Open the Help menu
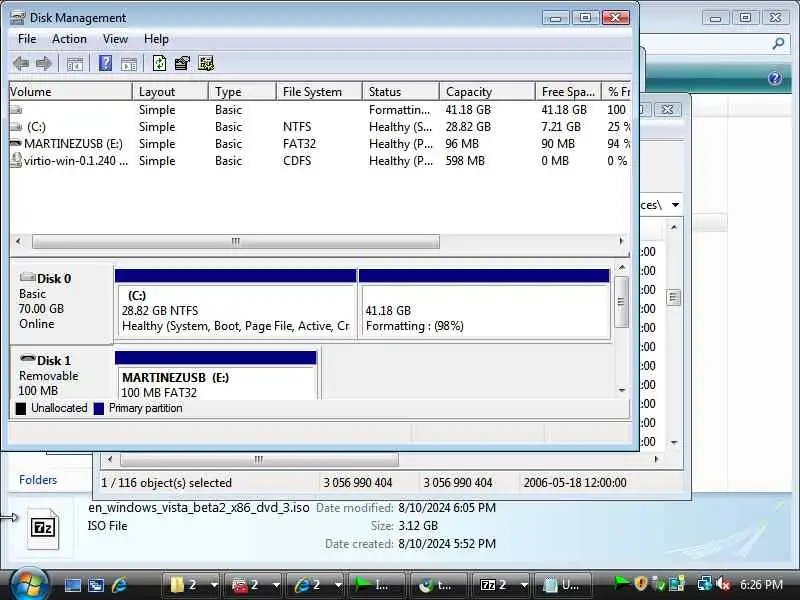This screenshot has width=800, height=600. [156, 39]
